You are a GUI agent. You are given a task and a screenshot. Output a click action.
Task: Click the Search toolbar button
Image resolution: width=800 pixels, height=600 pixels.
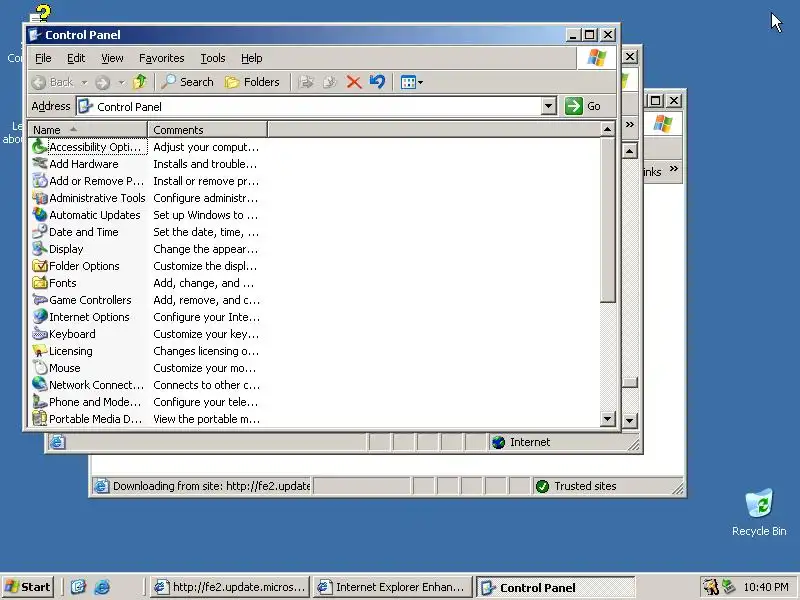187,82
